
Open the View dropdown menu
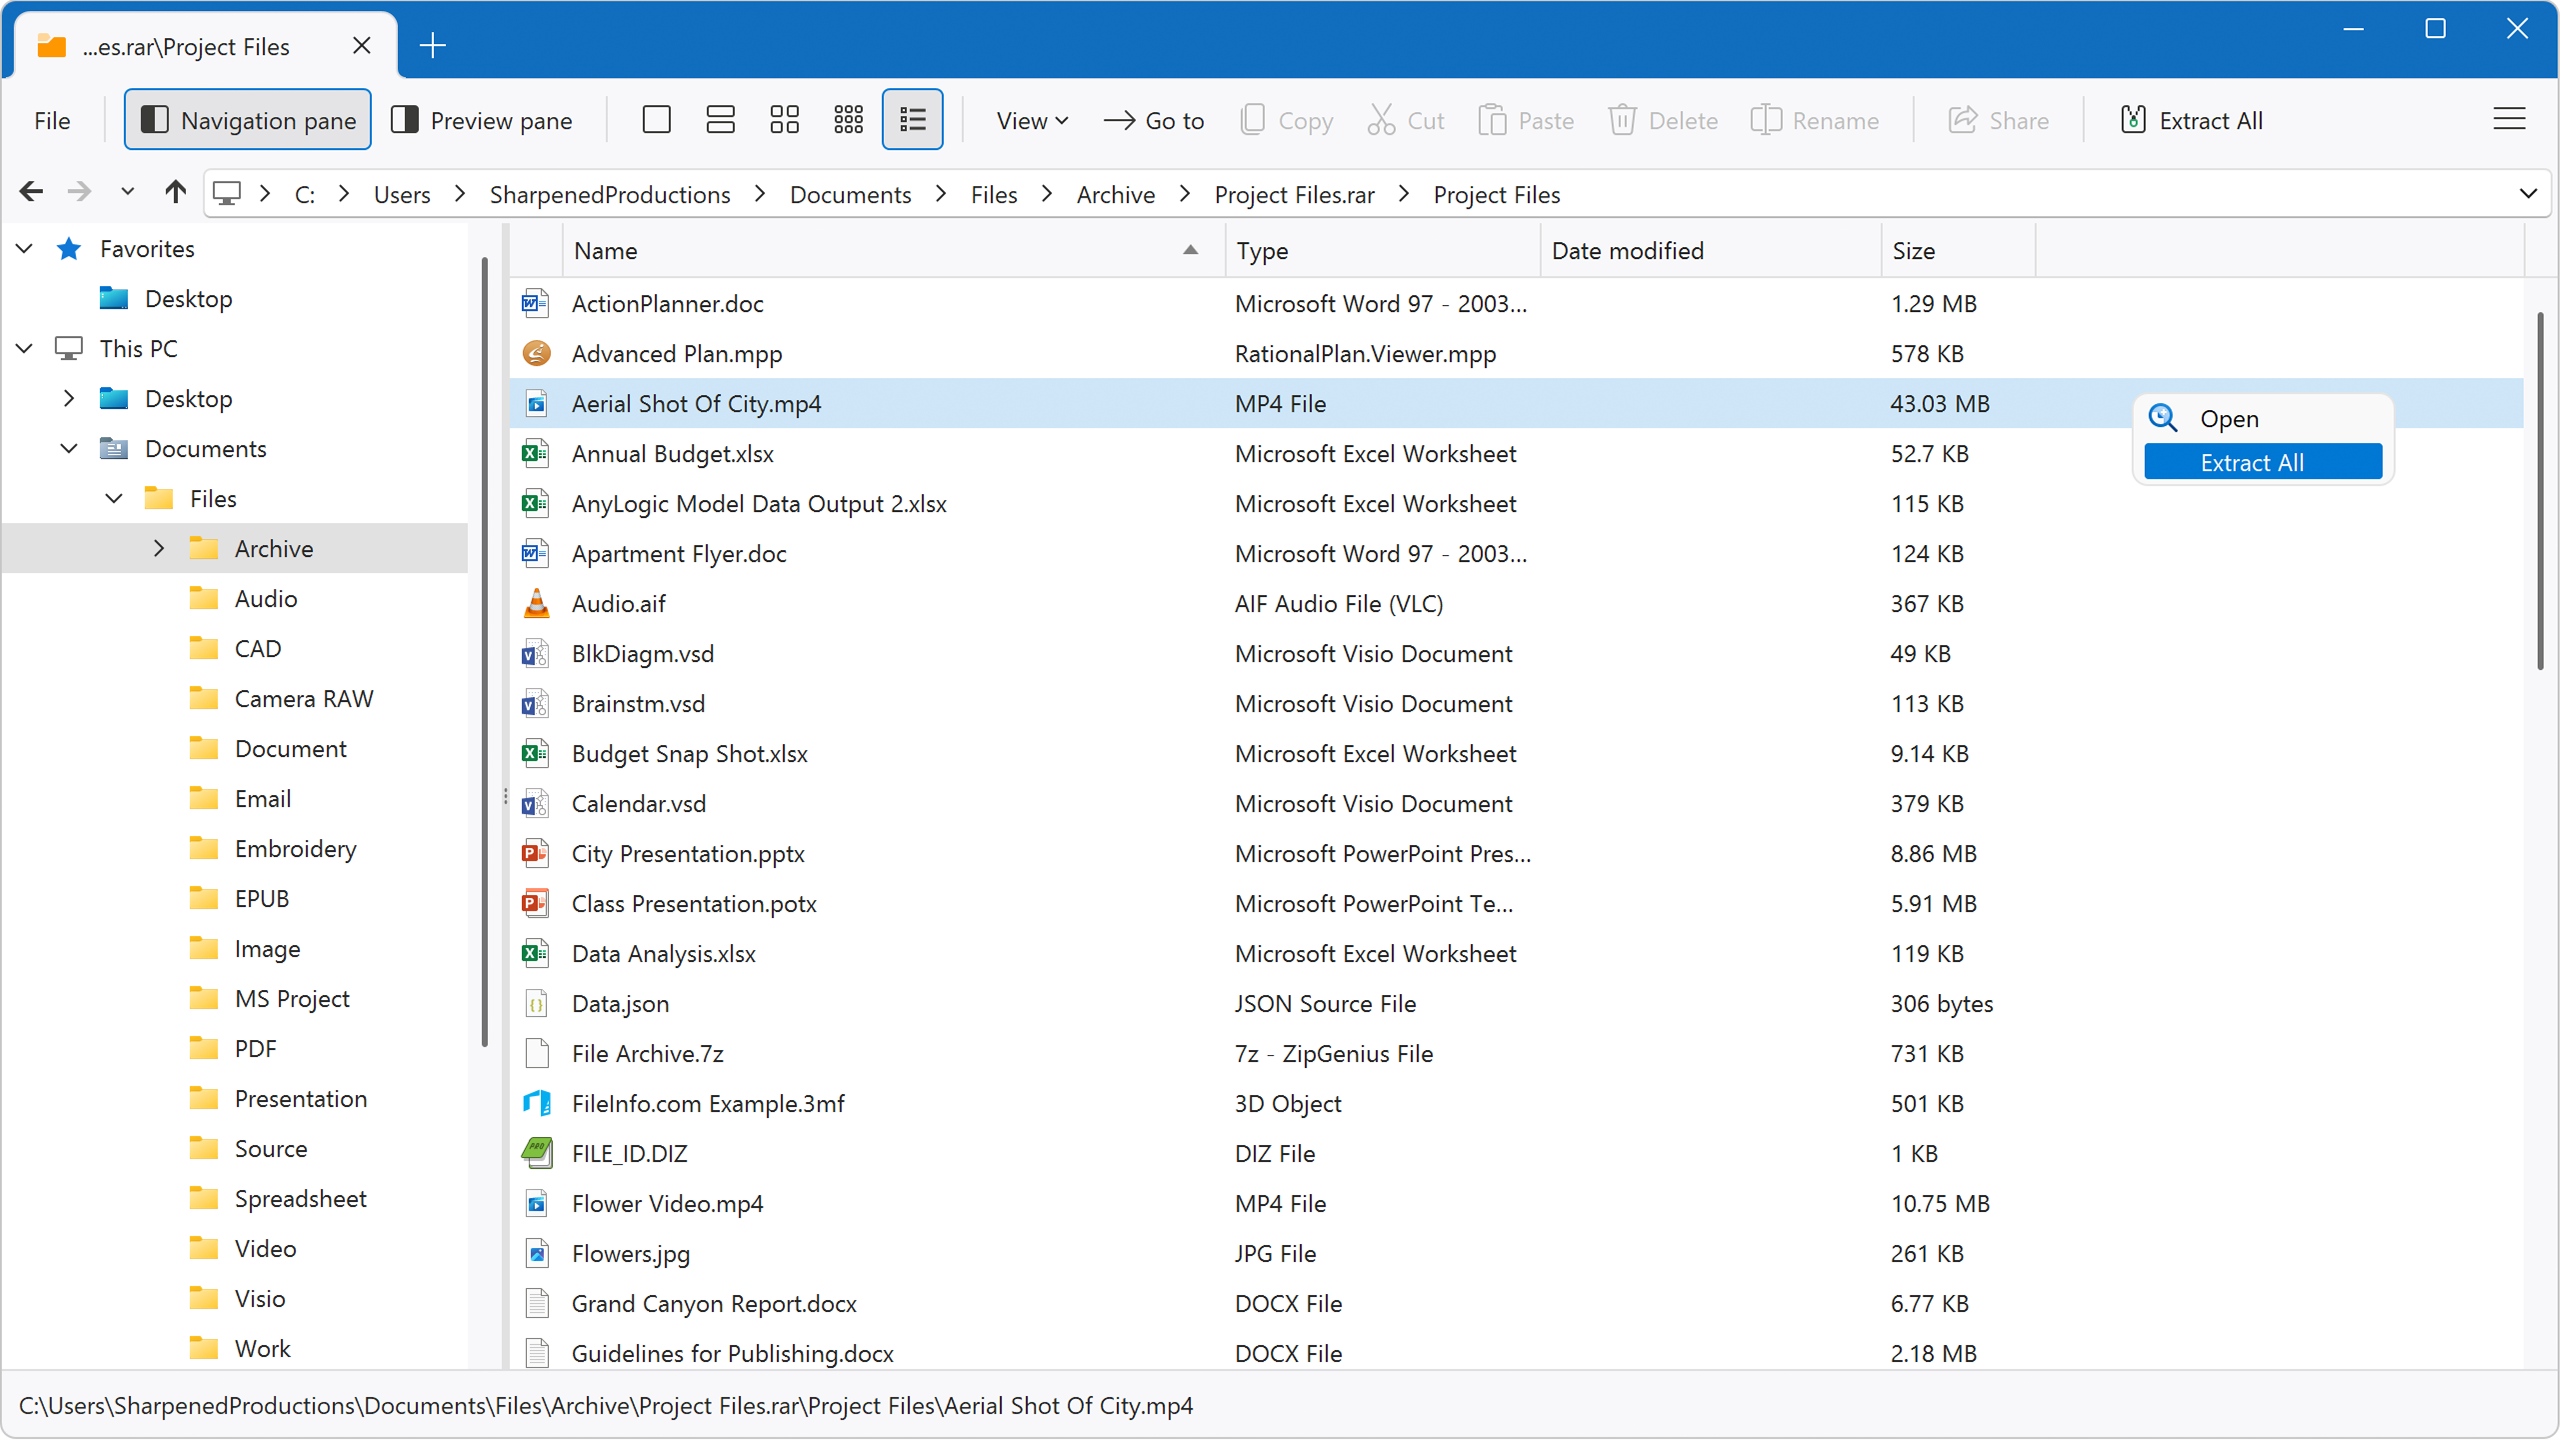pyautogui.click(x=1031, y=120)
